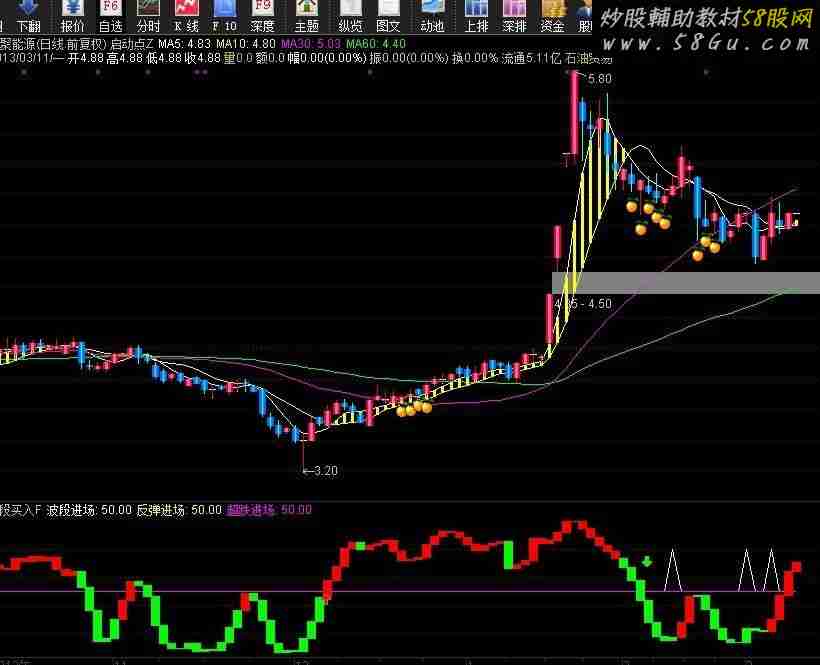Click the purple MA30: 5.03 label
The height and width of the screenshot is (665, 820).
311,44
